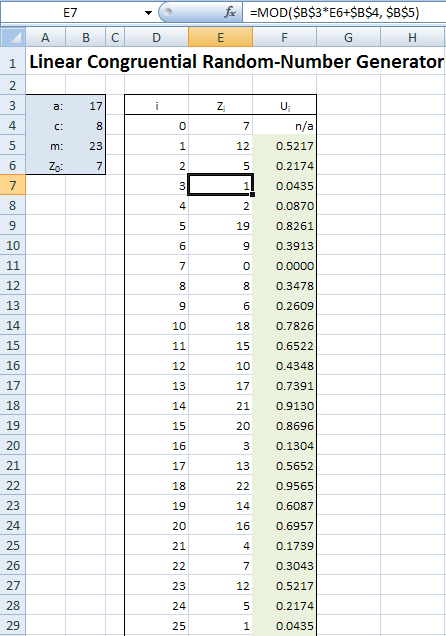Screen dimensions: 446x636
Task: Click cell with value 0.4348
Action: pyautogui.click(x=285, y=366)
